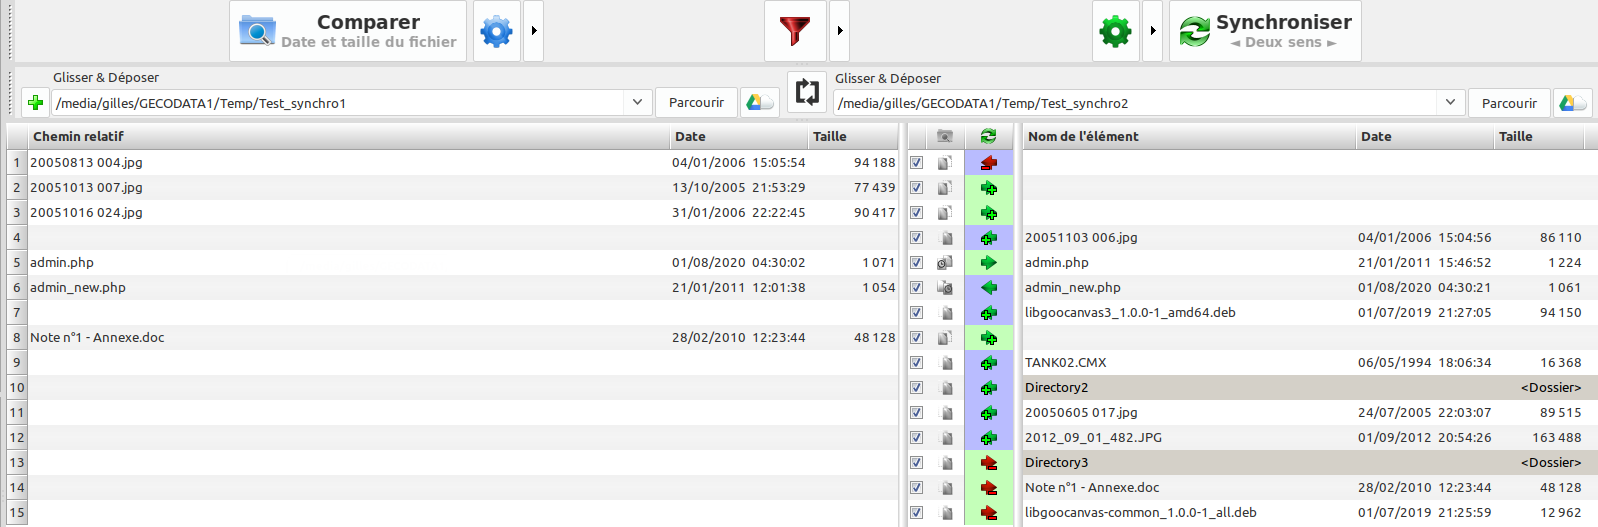The width and height of the screenshot is (1598, 527).
Task: Click green create-right action for 20051016 024.jpg
Action: point(989,213)
